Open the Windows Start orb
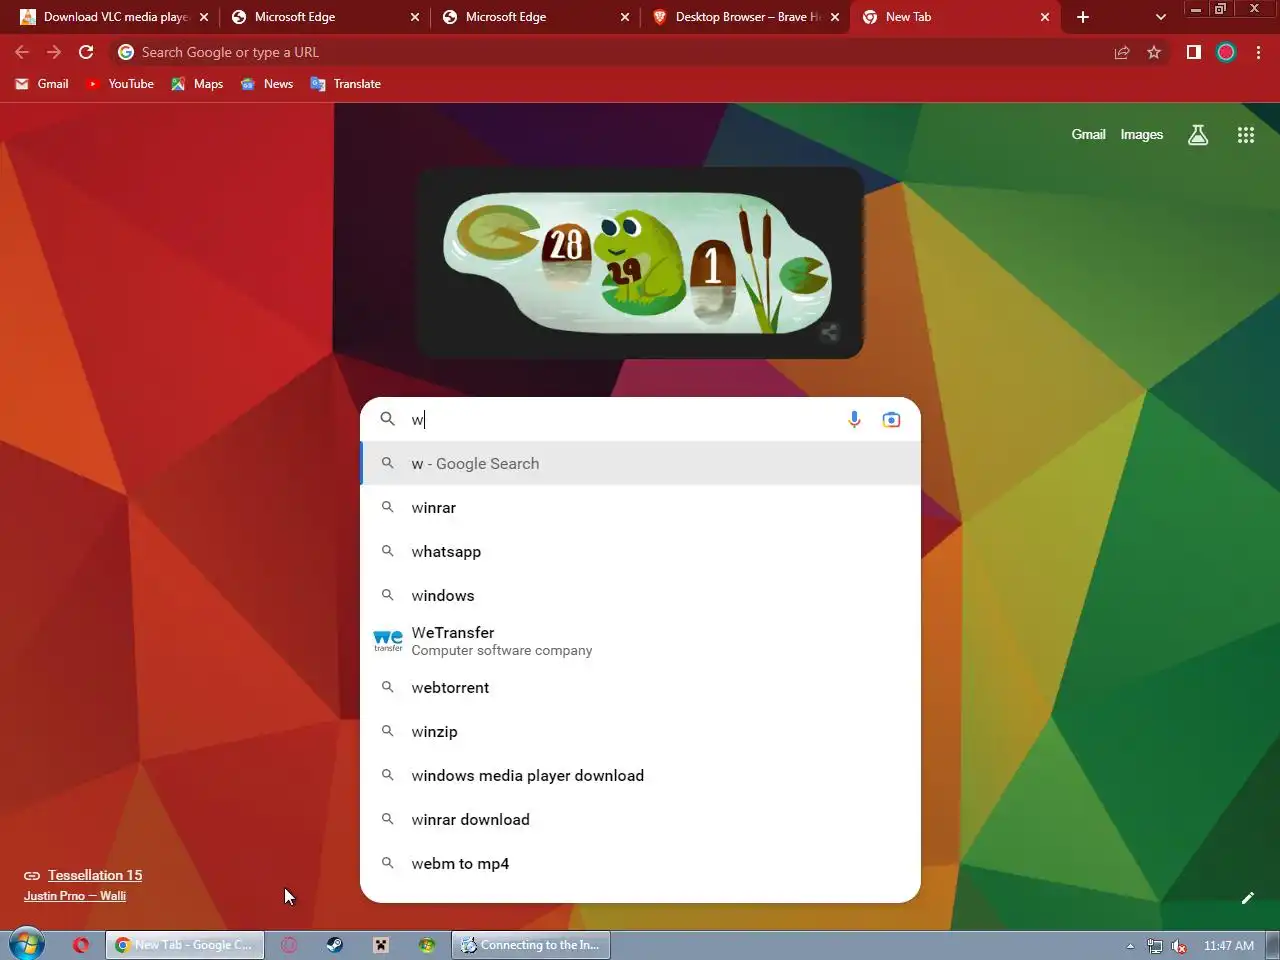Screen dimensions: 1280x960 click(x=27, y=944)
